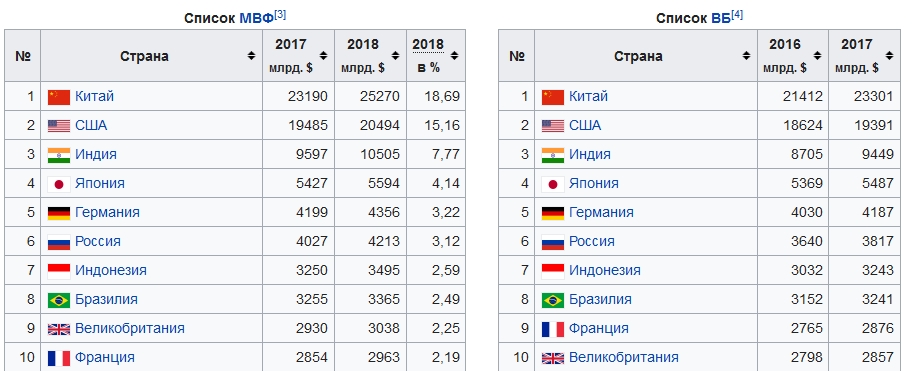Open Россия link in IMF table

click(98, 241)
